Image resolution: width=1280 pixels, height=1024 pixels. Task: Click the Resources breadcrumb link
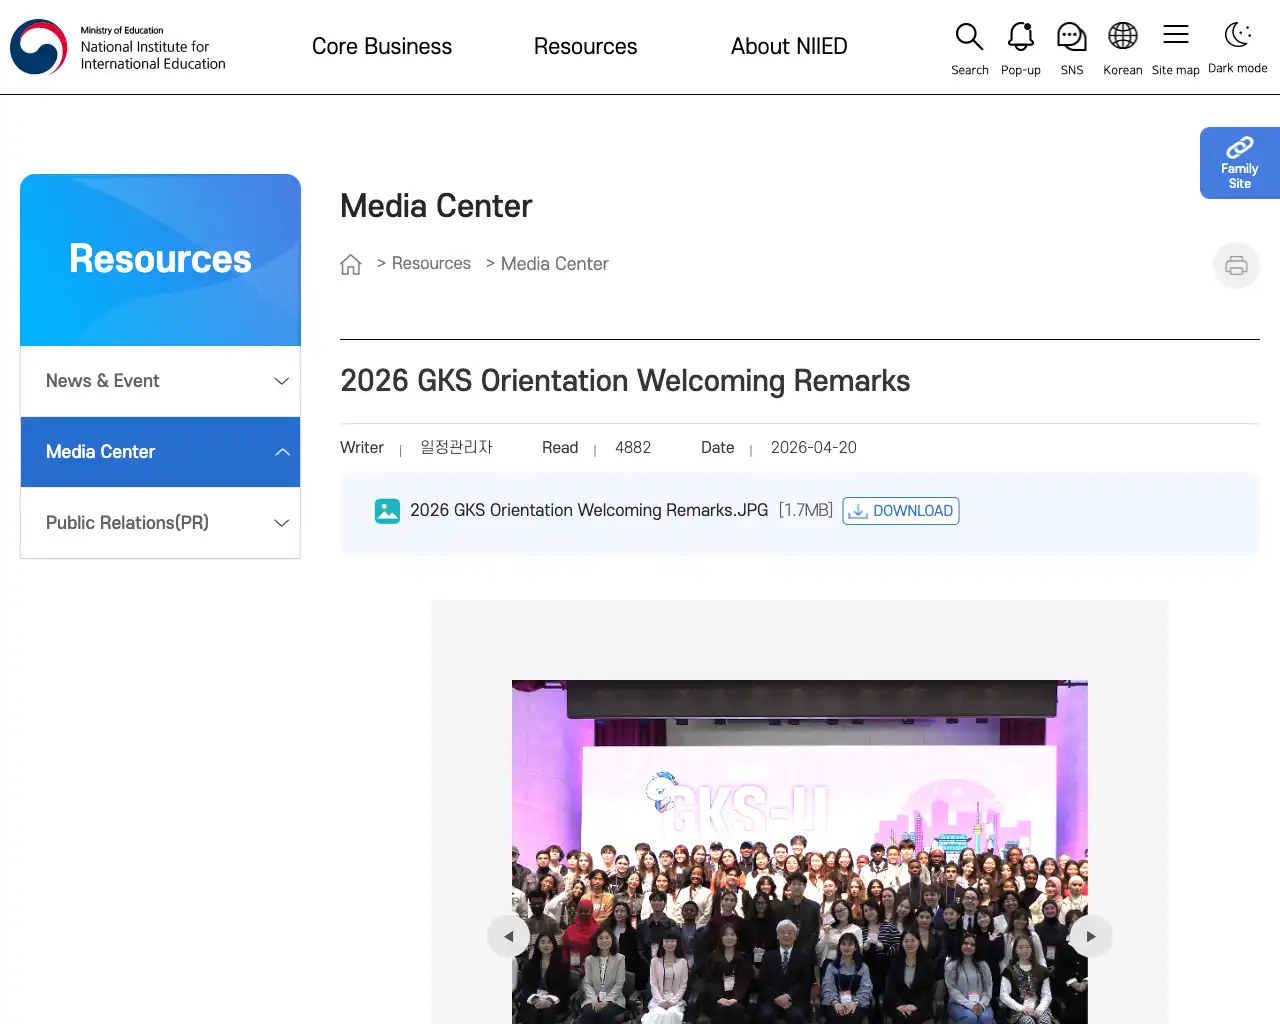431,263
